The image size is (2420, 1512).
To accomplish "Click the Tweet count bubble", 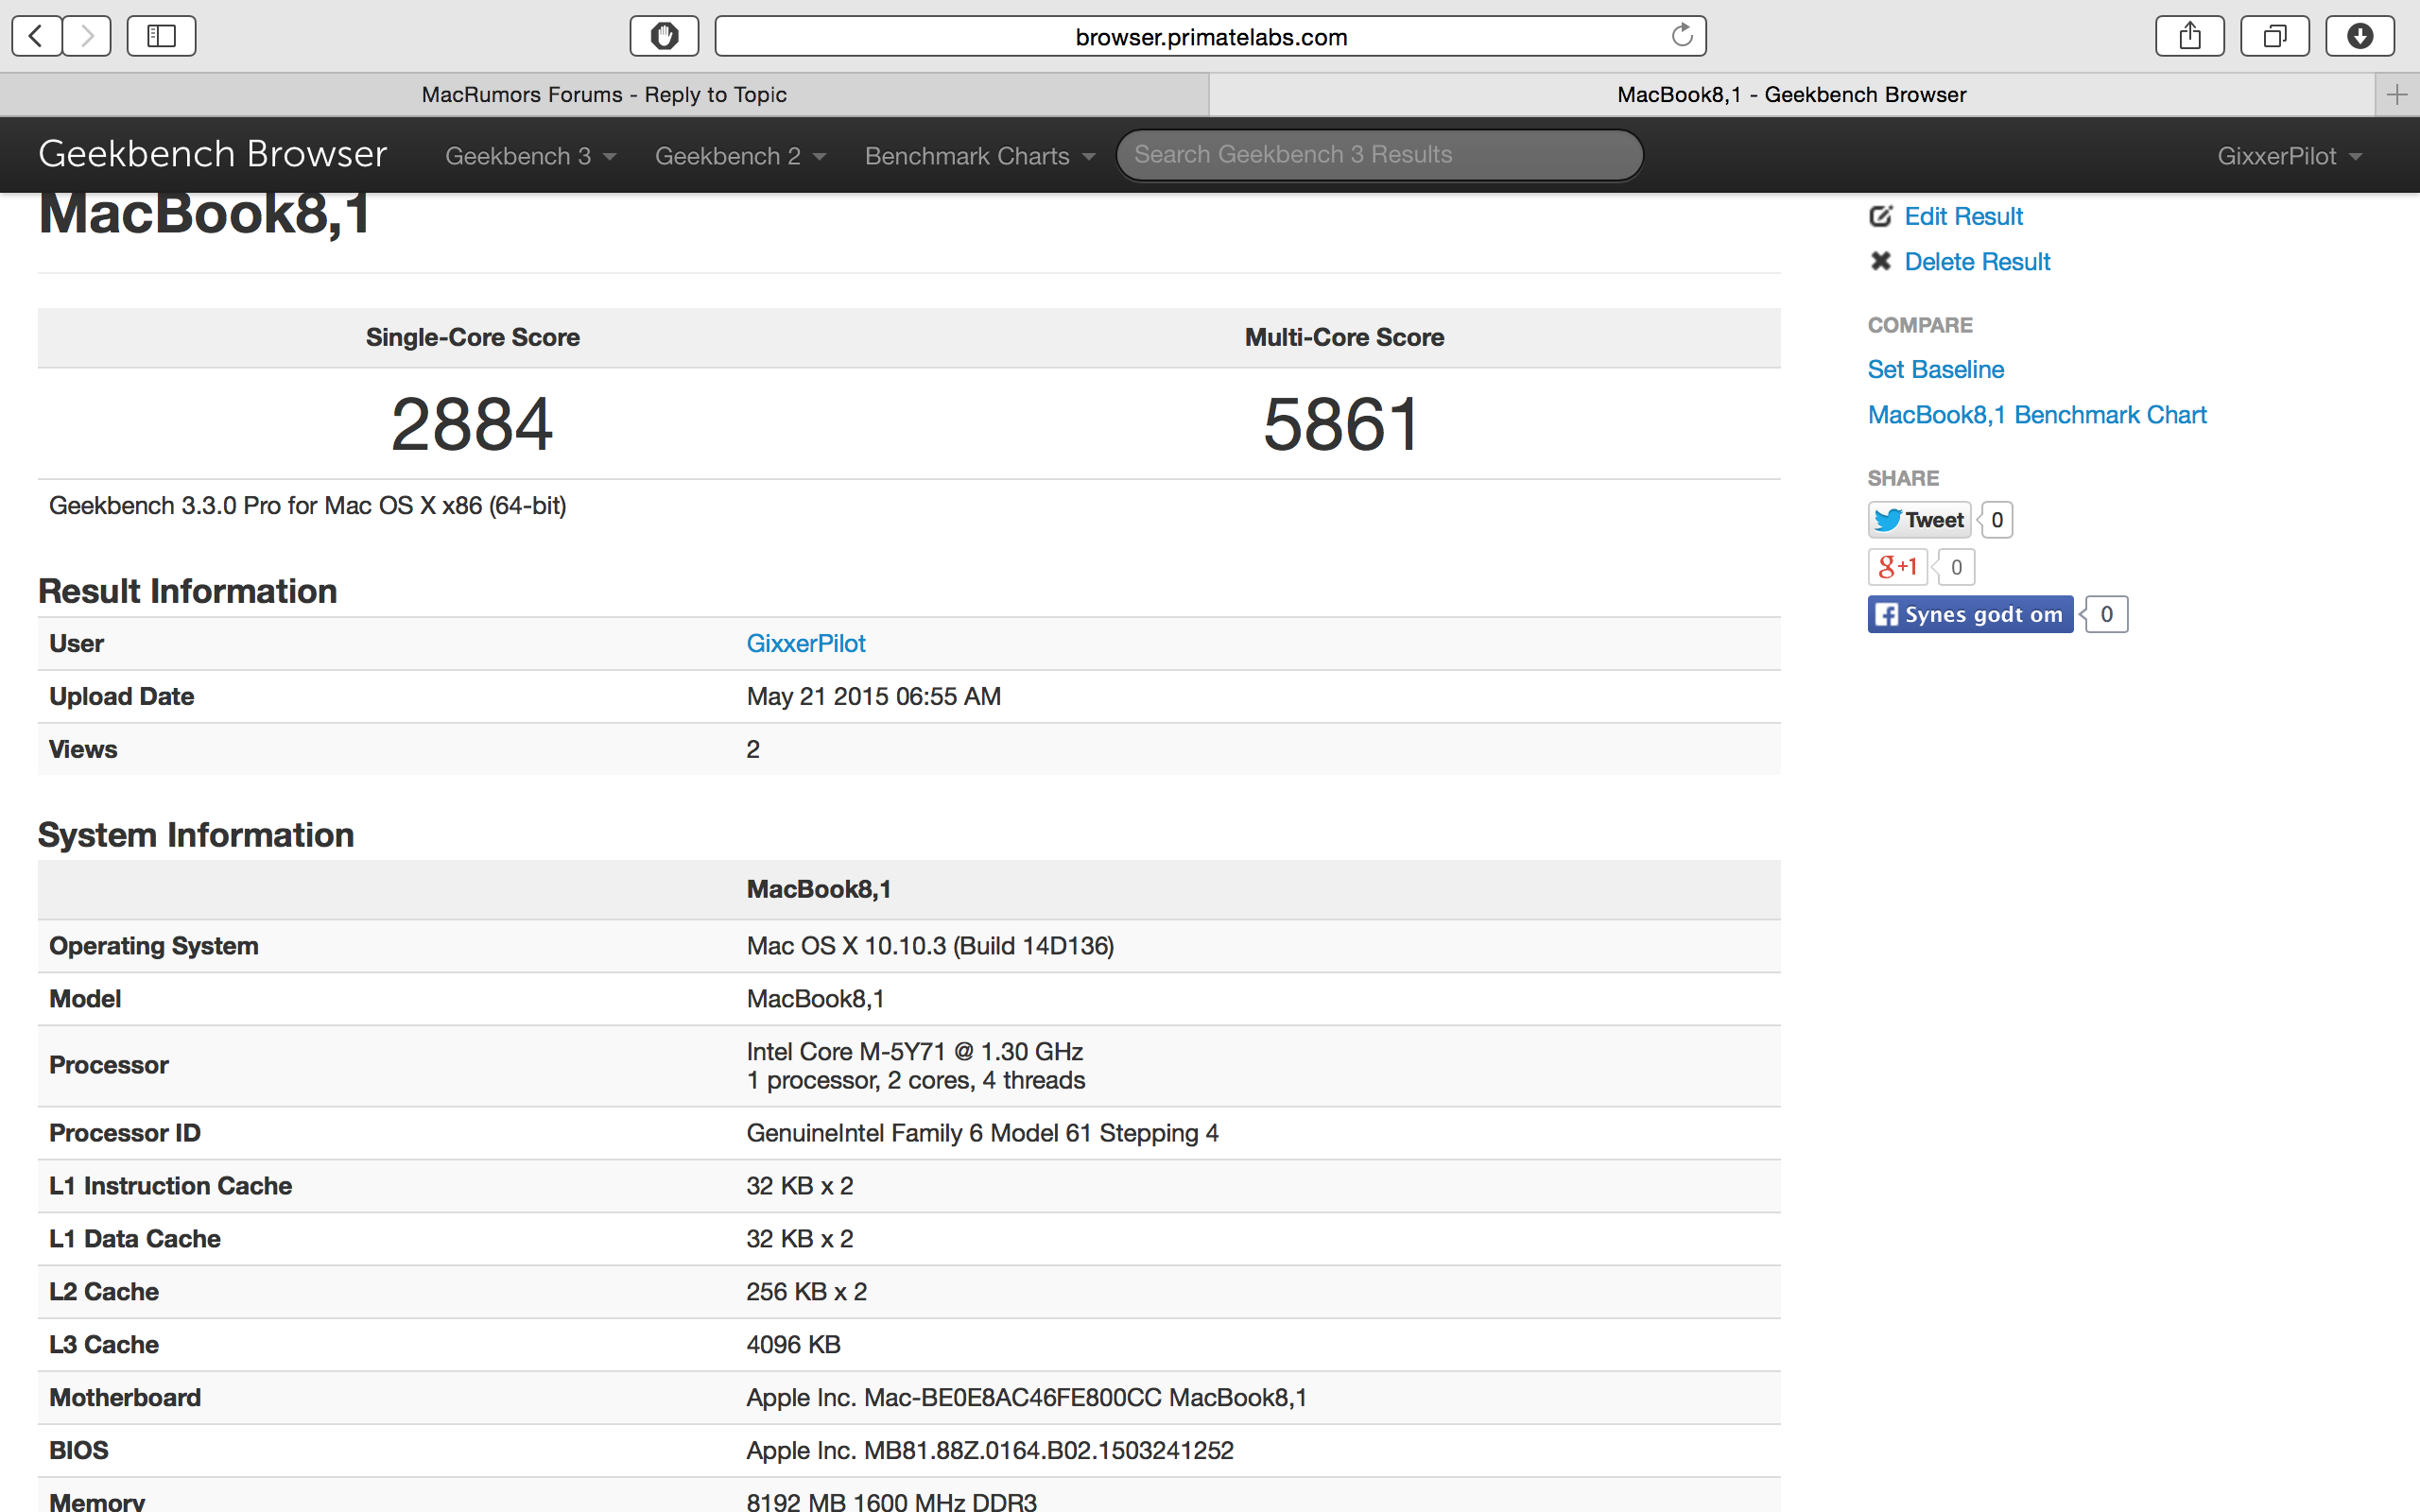I will point(1996,520).
